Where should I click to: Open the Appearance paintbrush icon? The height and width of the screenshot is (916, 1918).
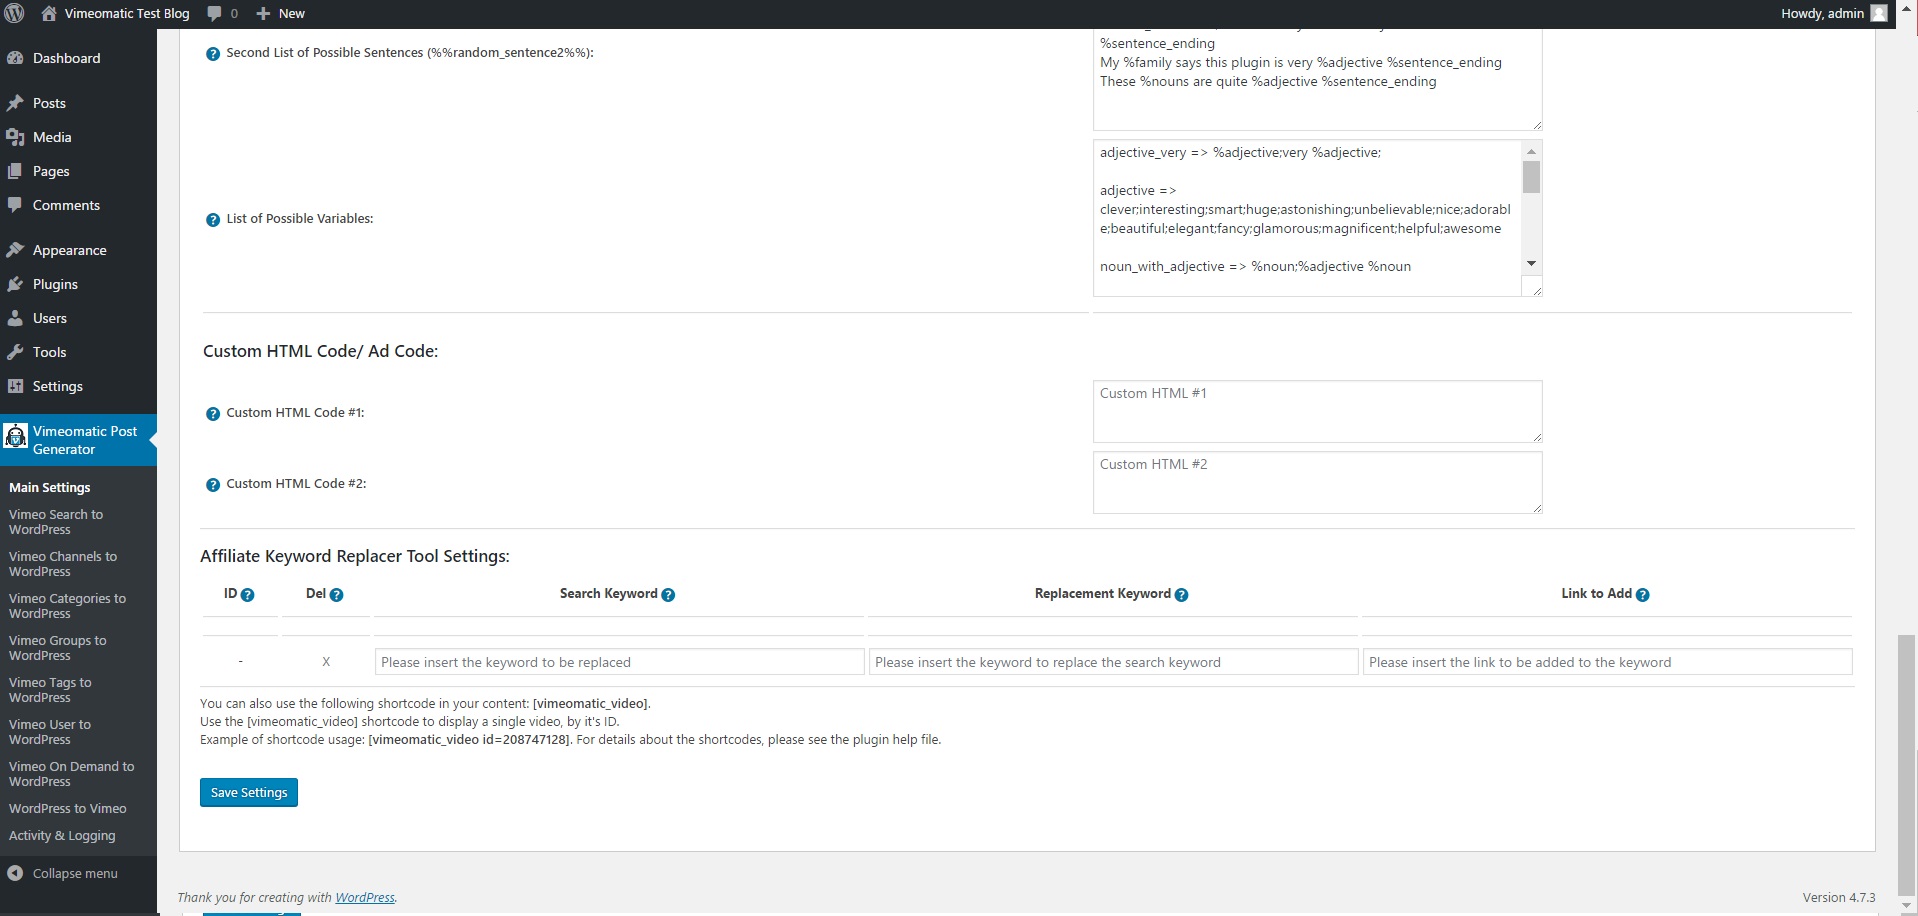point(14,249)
